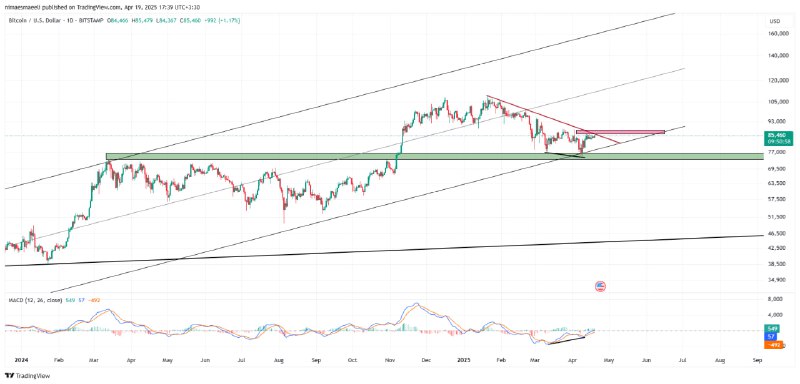
Task: Click the open value O84,466
Action: pyautogui.click(x=118, y=20)
